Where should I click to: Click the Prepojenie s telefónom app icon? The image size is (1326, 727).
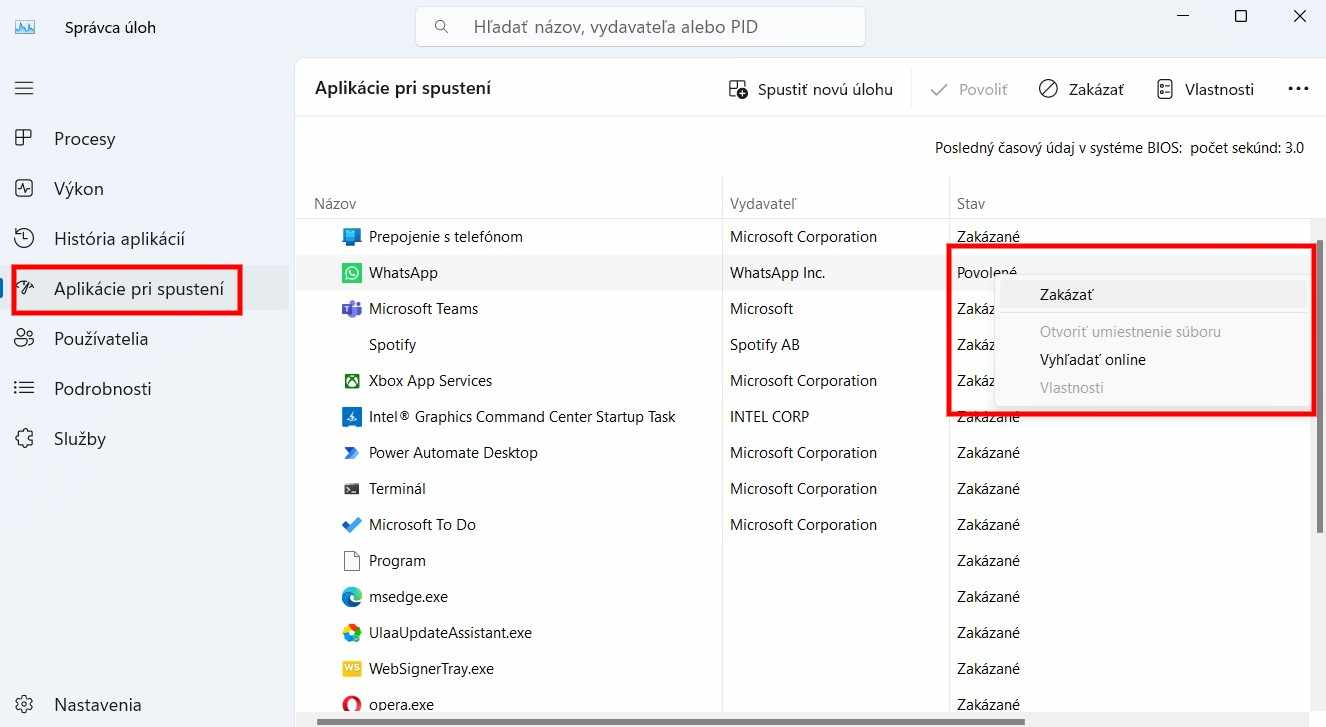[351, 237]
